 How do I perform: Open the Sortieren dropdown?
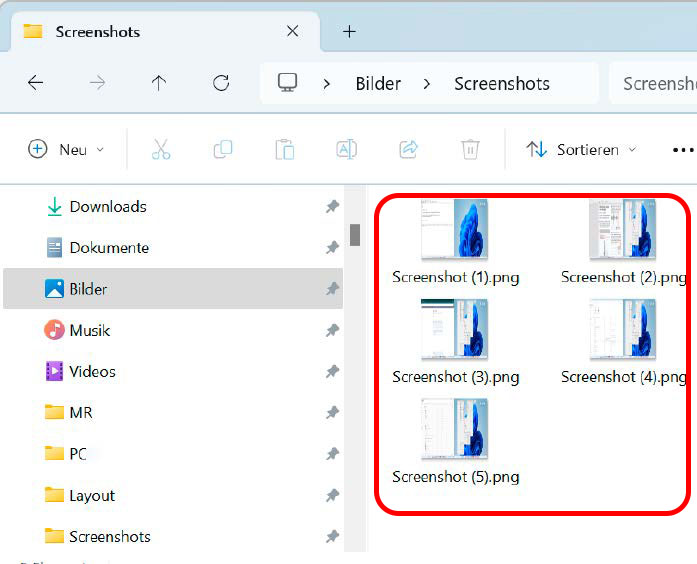click(x=581, y=150)
